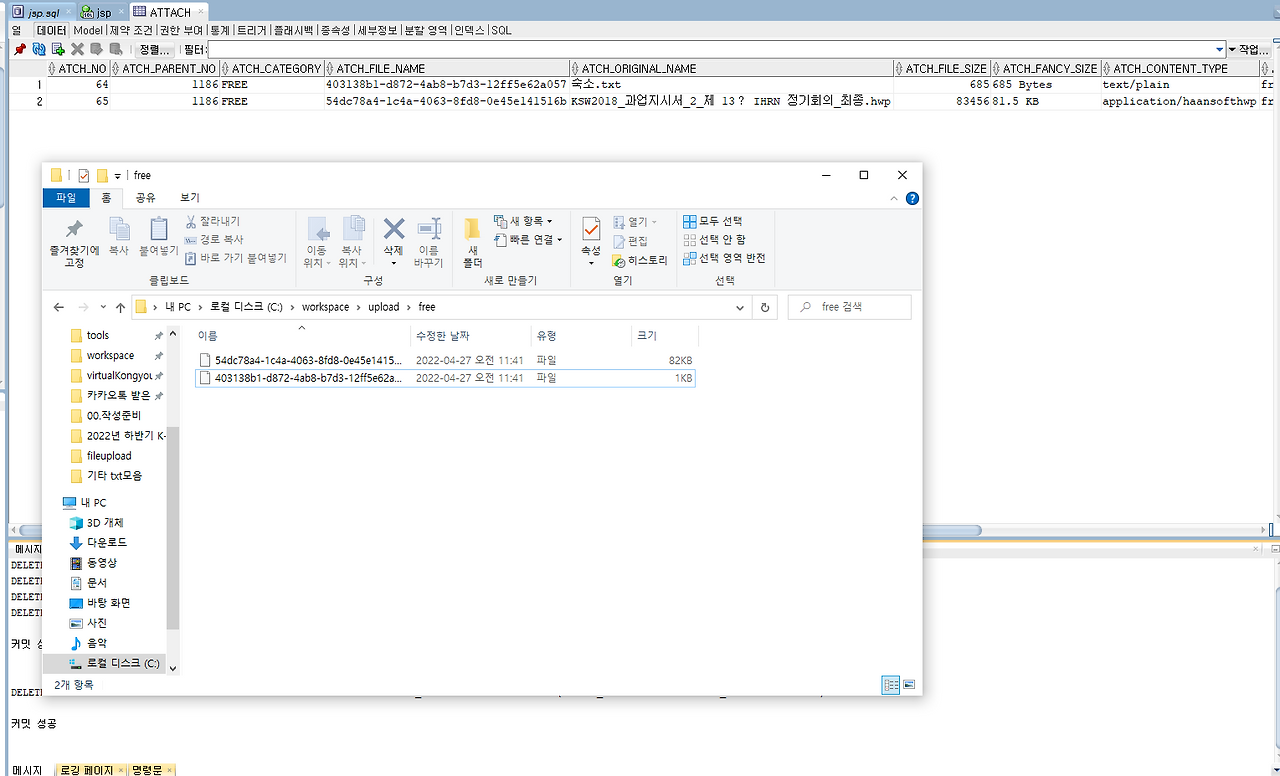Click the 정렬... (Sort) button
The image size is (1280, 776).
155,47
